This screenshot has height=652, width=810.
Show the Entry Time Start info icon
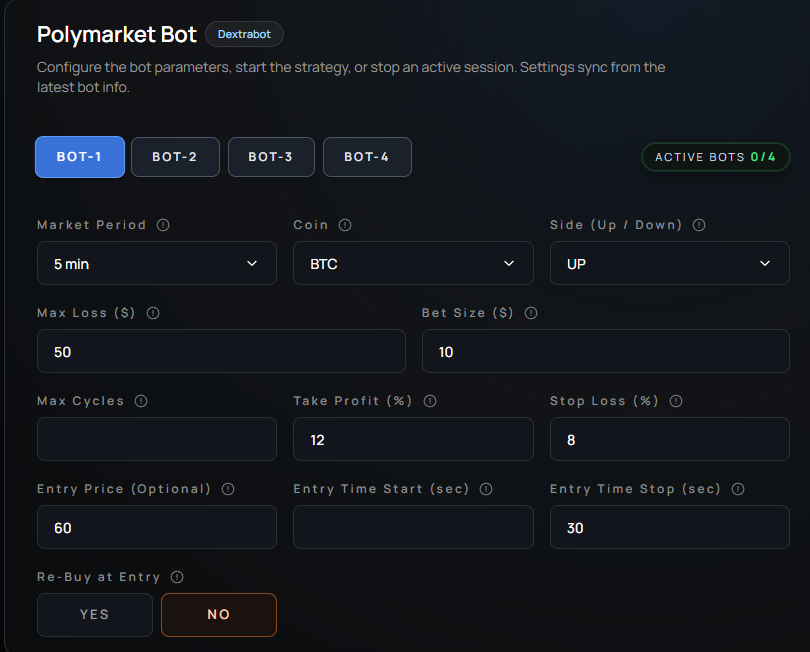tap(486, 489)
